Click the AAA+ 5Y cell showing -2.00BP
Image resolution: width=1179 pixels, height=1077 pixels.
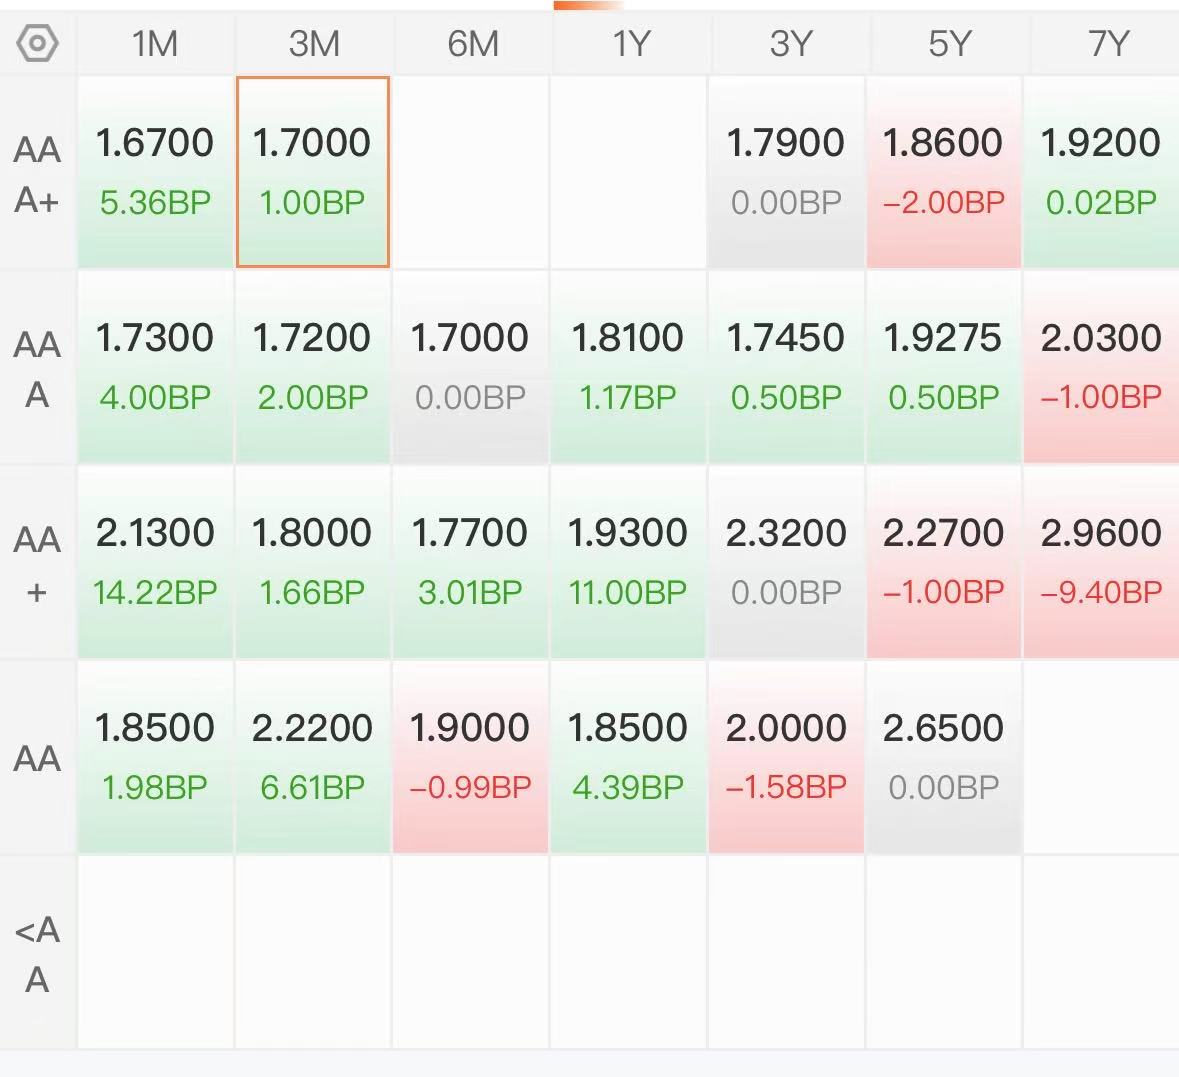(943, 172)
